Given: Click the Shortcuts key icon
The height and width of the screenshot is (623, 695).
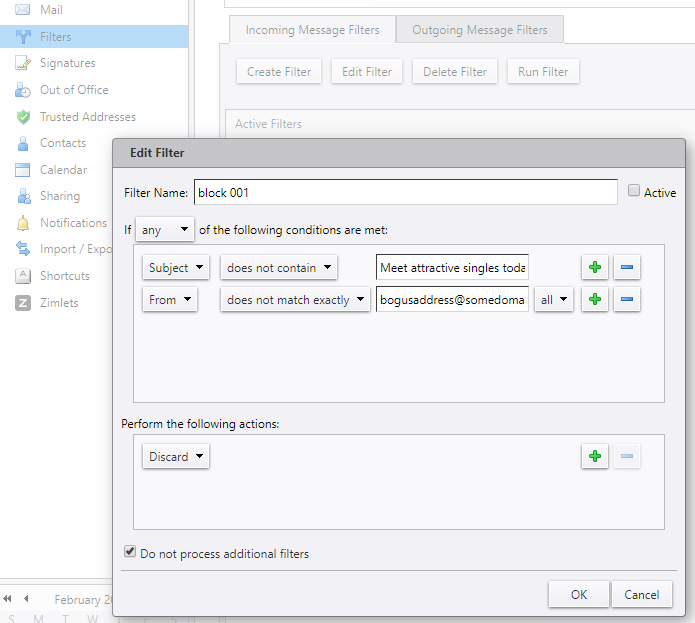Looking at the screenshot, I should tap(23, 276).
